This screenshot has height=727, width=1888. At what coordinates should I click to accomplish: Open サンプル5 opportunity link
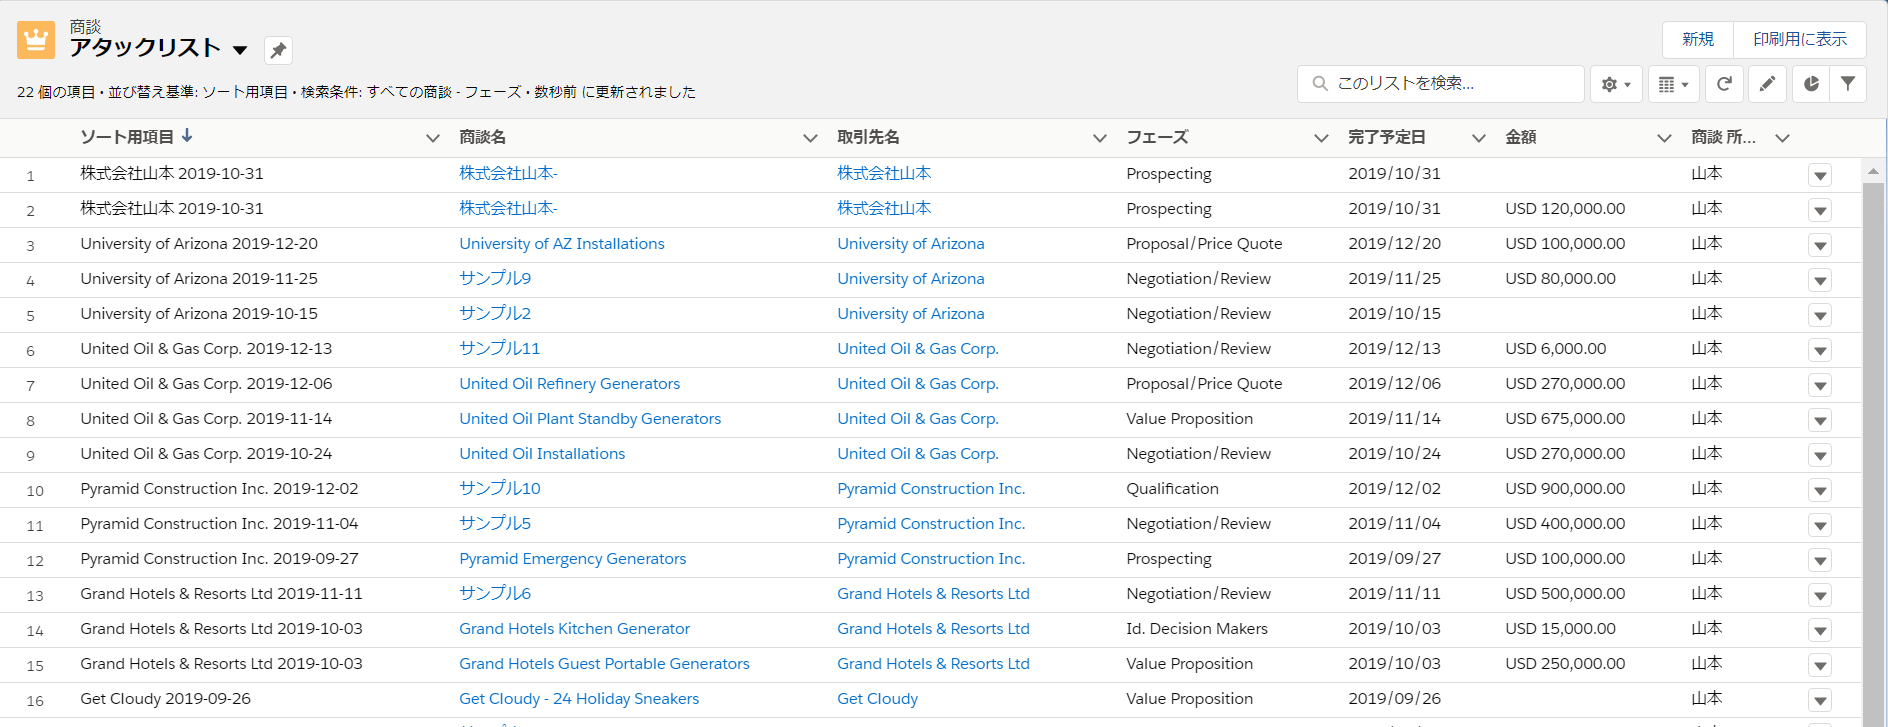coord(495,523)
